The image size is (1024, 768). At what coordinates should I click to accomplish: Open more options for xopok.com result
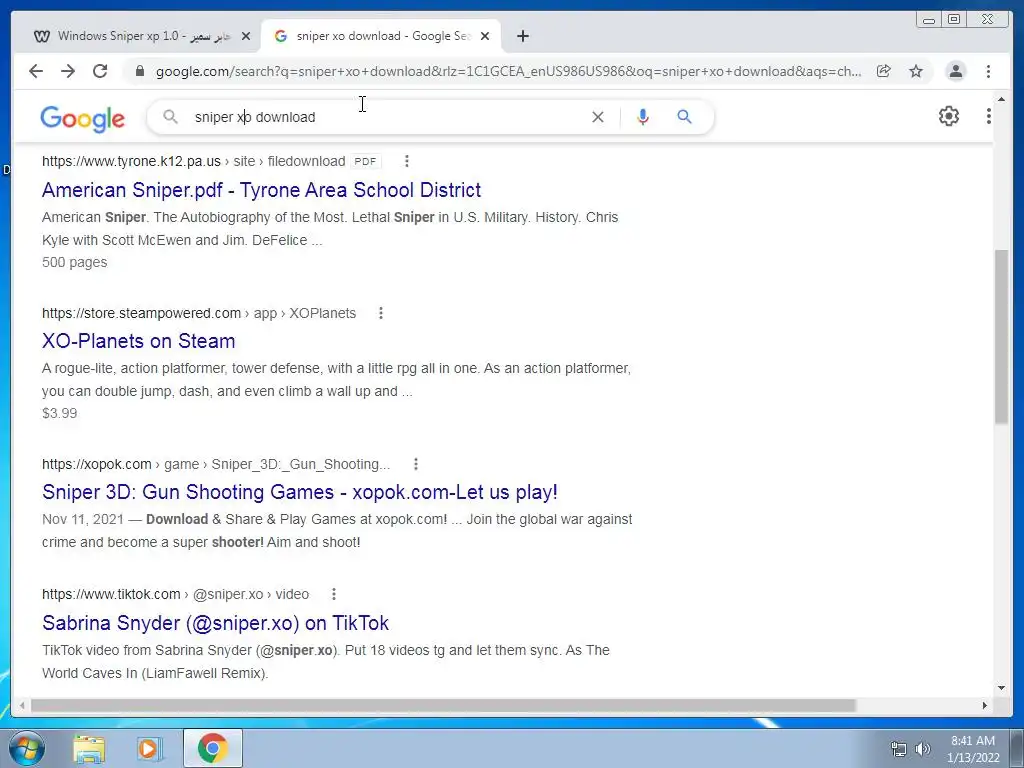pyautogui.click(x=416, y=464)
